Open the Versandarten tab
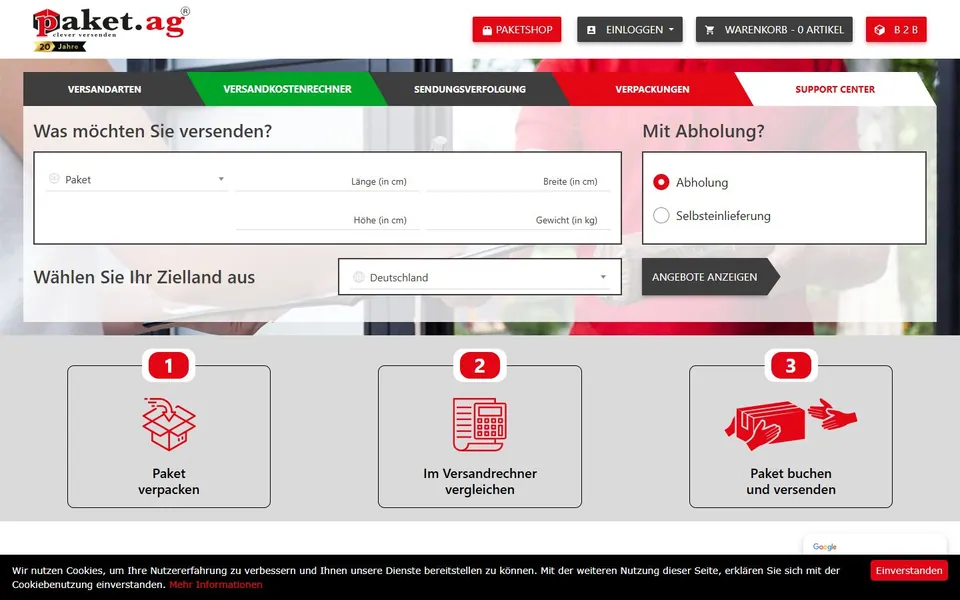Viewport: 960px width, 600px height. click(x=105, y=89)
